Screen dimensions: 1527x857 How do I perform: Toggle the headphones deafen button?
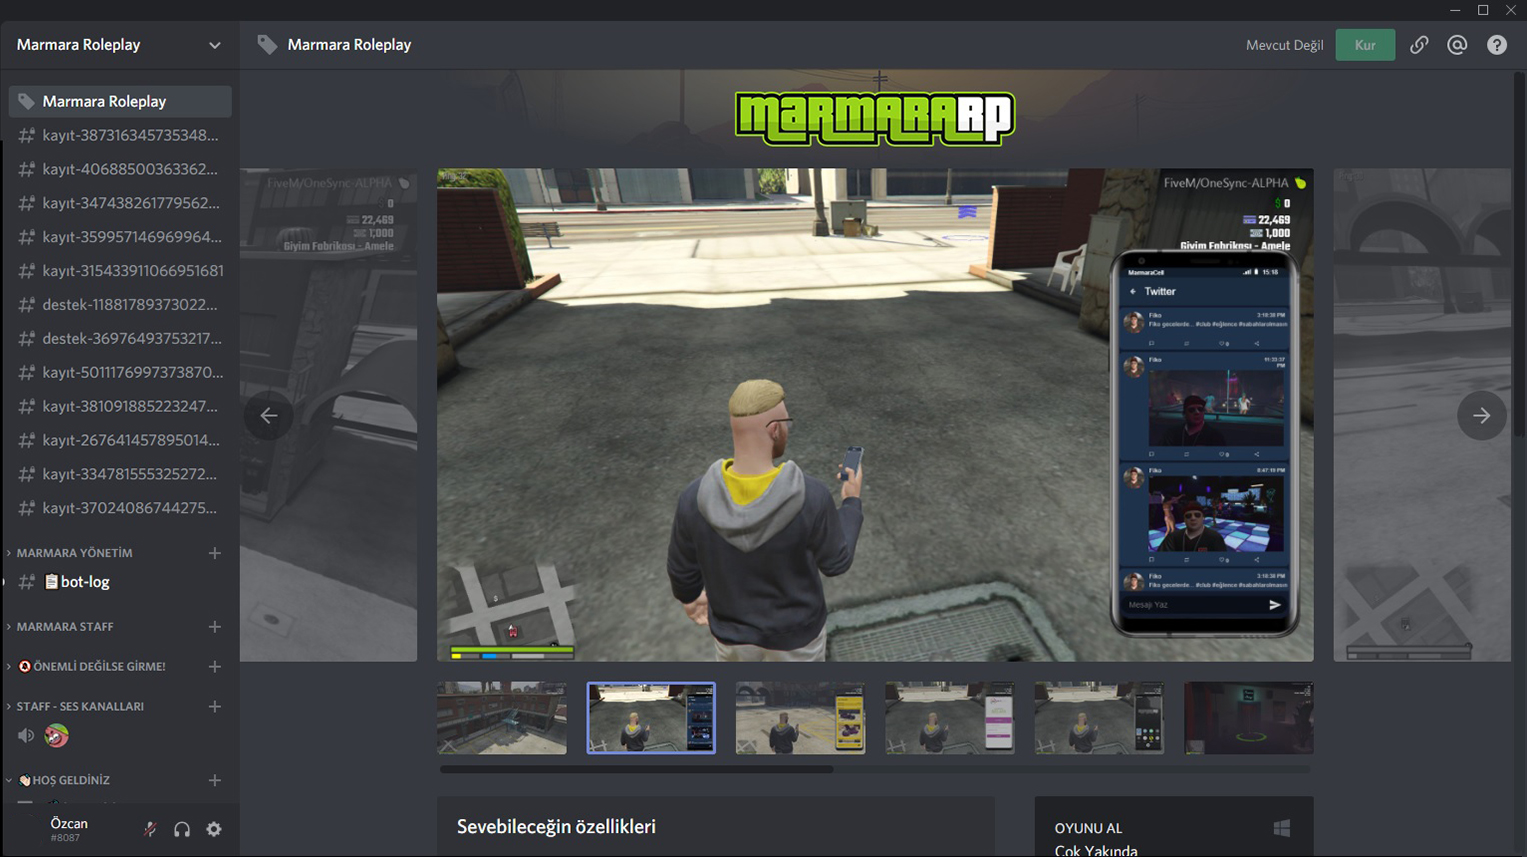tap(182, 829)
